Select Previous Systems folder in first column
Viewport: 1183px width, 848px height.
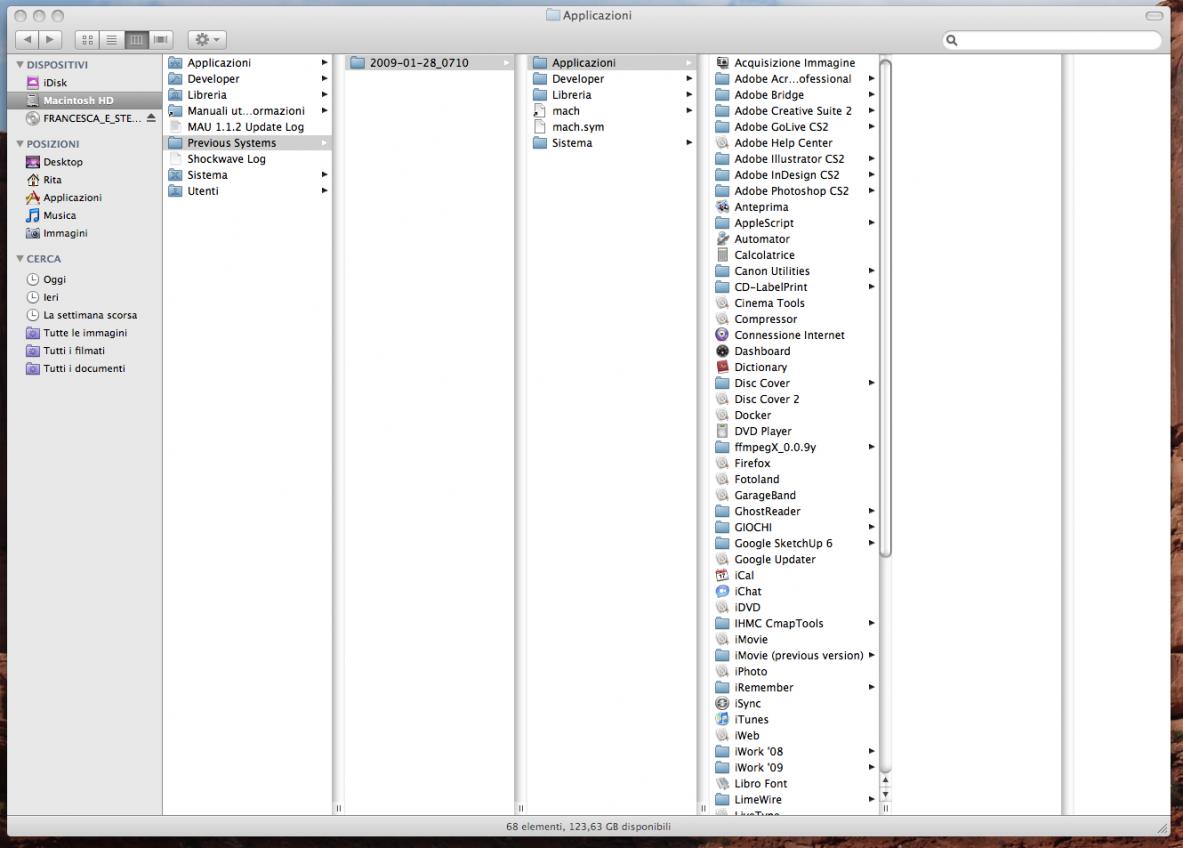pos(247,143)
